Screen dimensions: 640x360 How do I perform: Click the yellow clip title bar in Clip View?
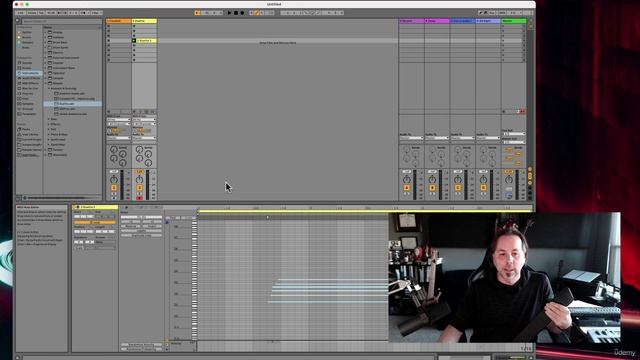point(95,207)
